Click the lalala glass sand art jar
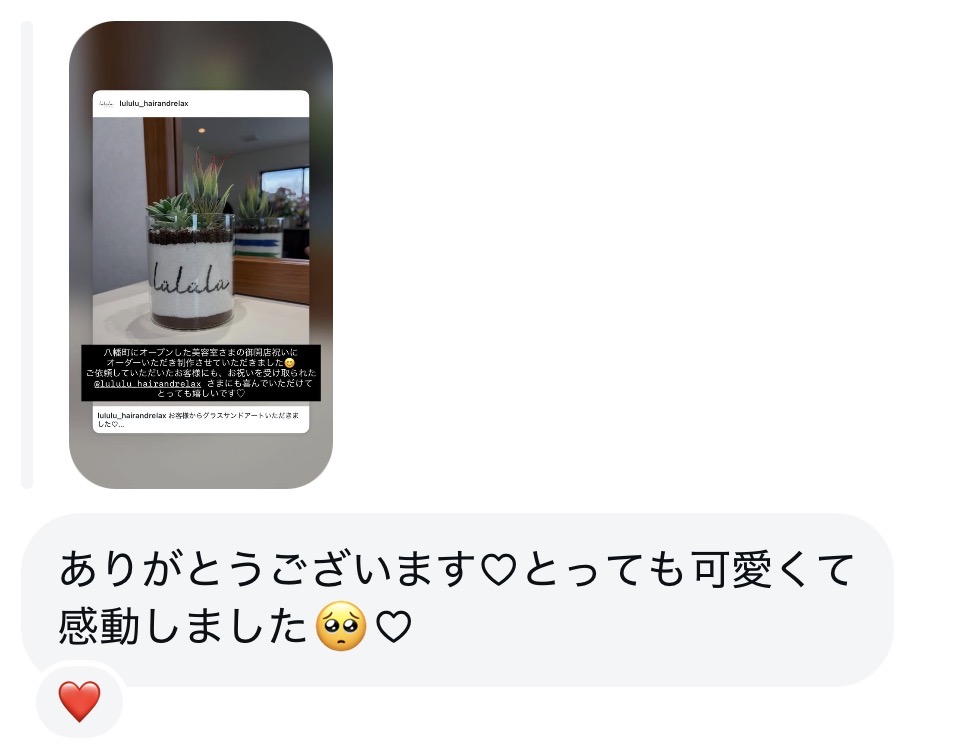 191,271
